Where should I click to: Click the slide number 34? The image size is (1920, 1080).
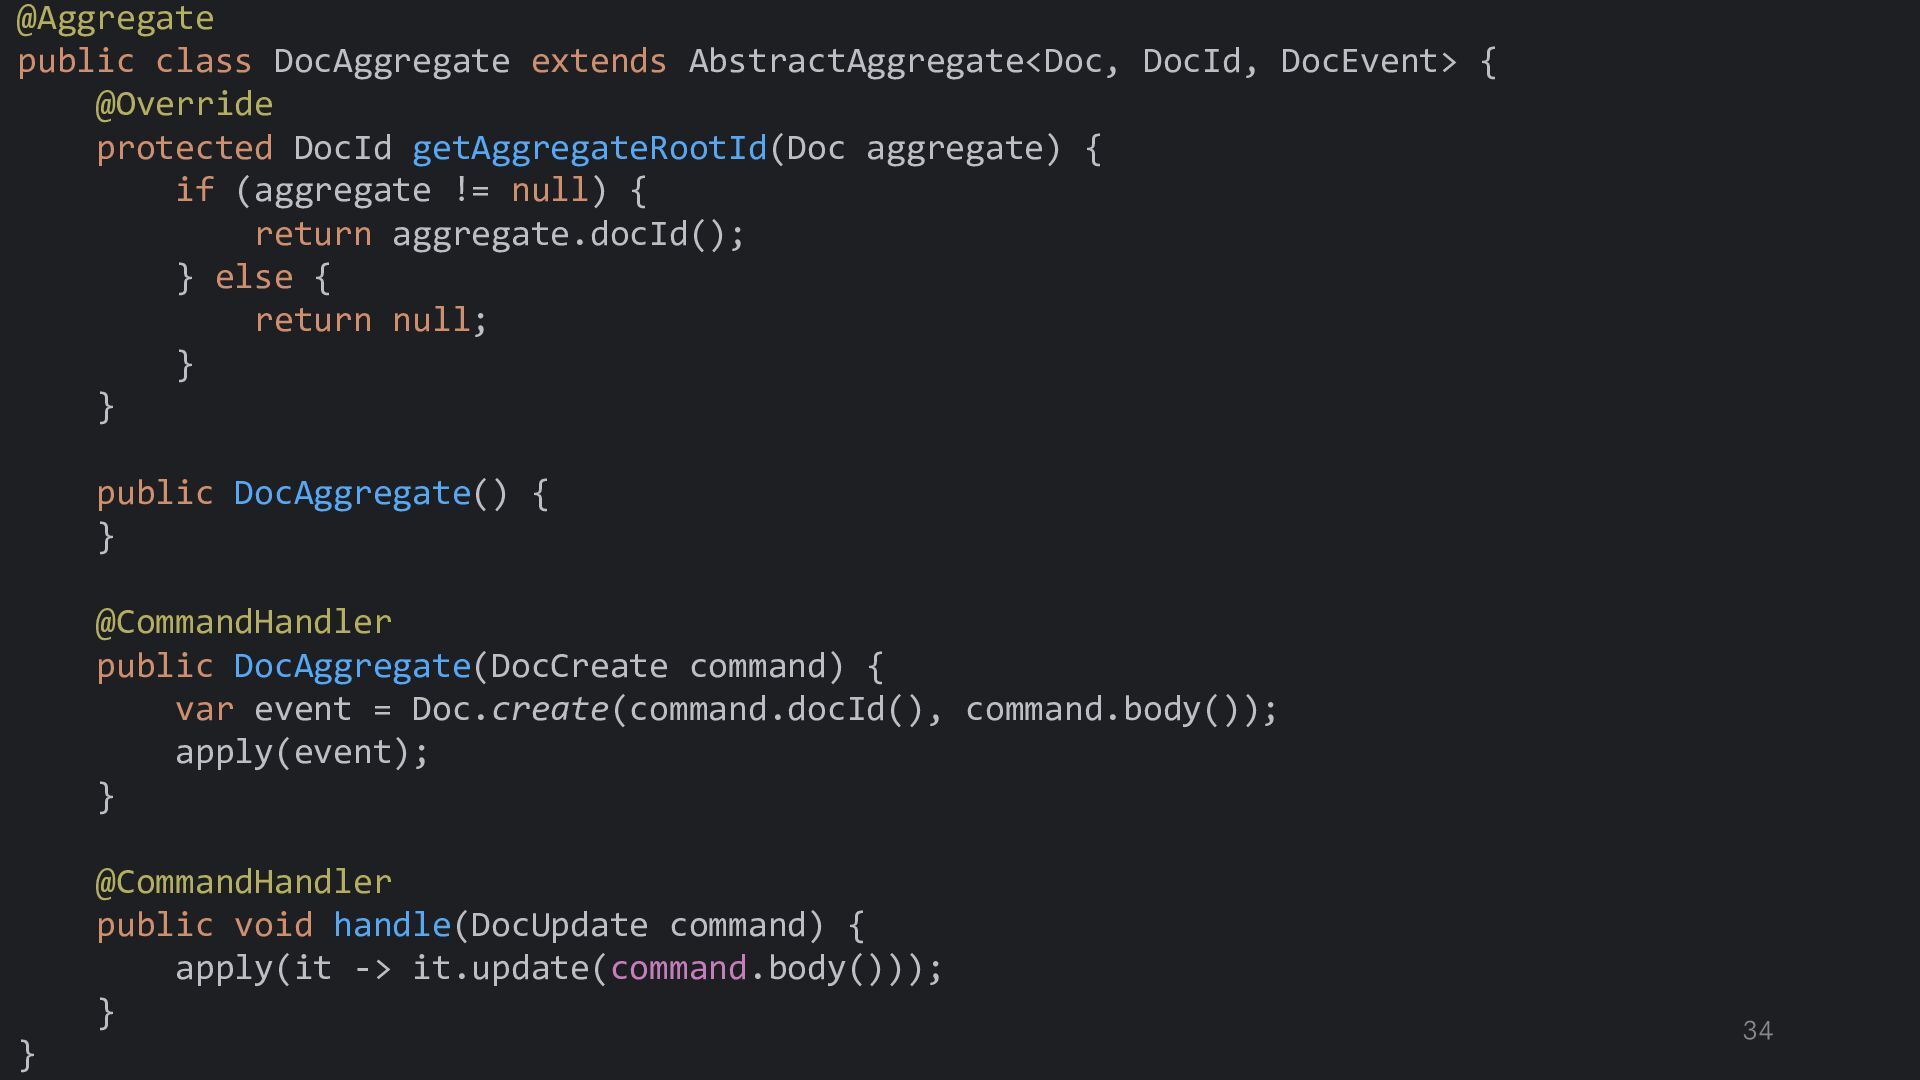[x=1757, y=1031]
